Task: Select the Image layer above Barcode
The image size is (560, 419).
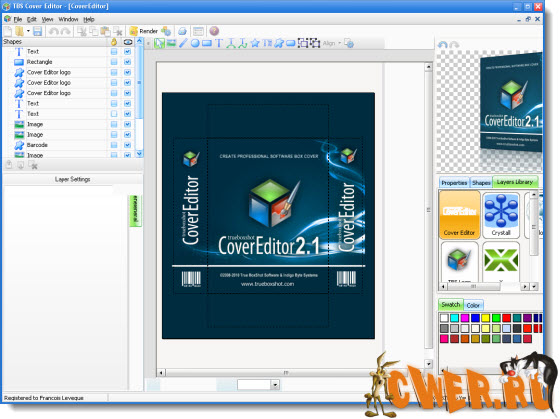Action: (x=68, y=135)
